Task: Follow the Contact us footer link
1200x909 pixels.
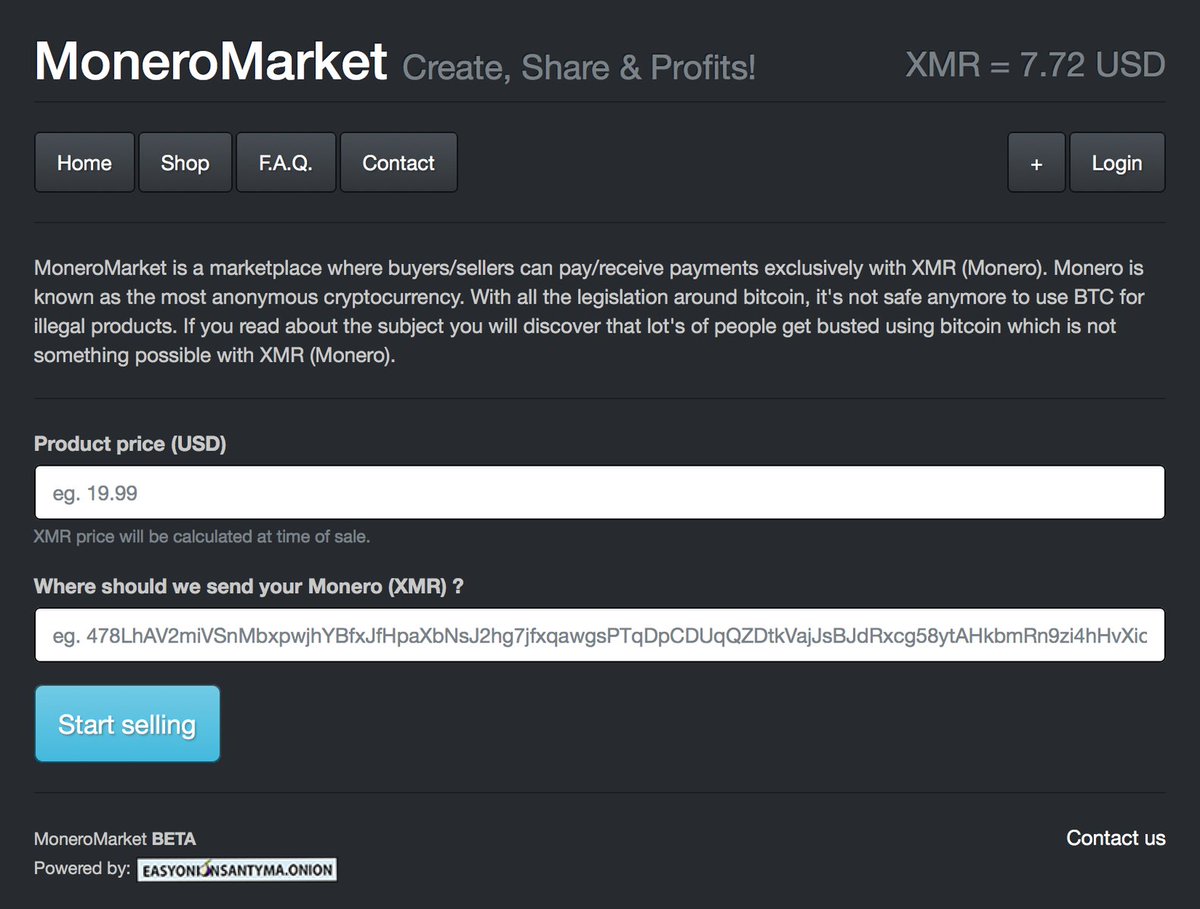Action: coord(1116,838)
